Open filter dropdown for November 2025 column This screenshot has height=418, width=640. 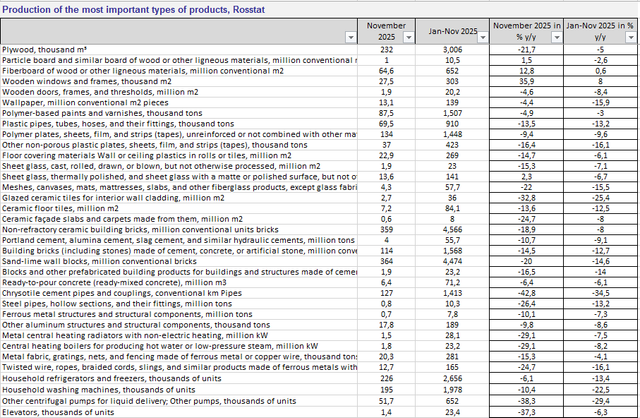click(409, 38)
